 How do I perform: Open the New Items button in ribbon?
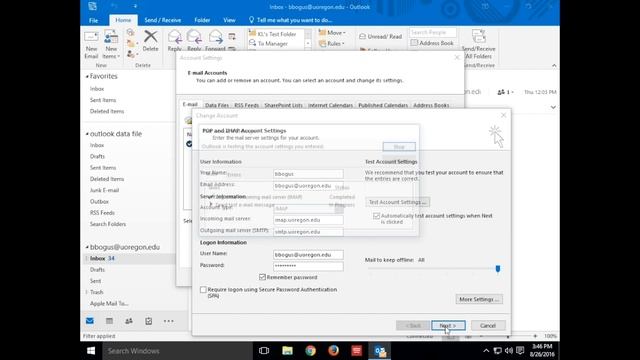point(111,45)
